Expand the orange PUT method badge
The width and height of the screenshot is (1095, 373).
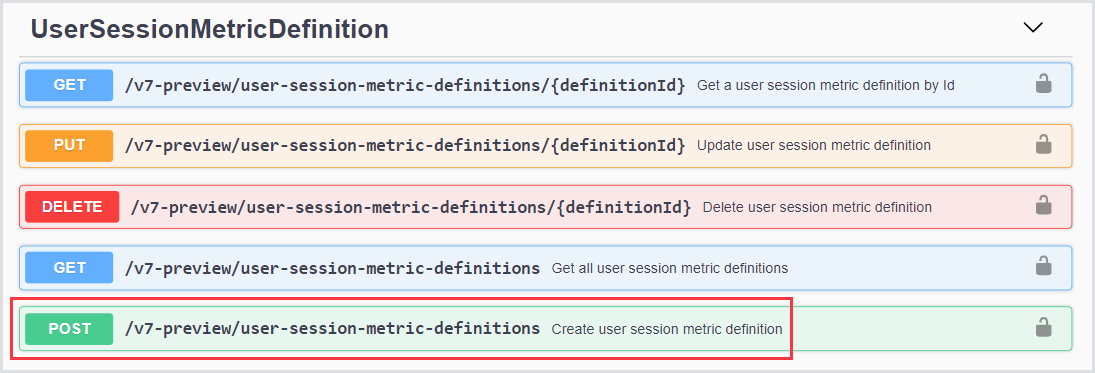pos(69,146)
